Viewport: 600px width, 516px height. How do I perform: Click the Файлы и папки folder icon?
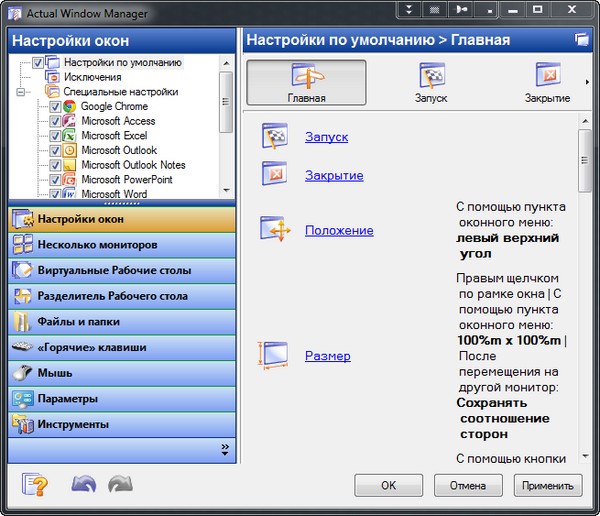tap(22, 322)
